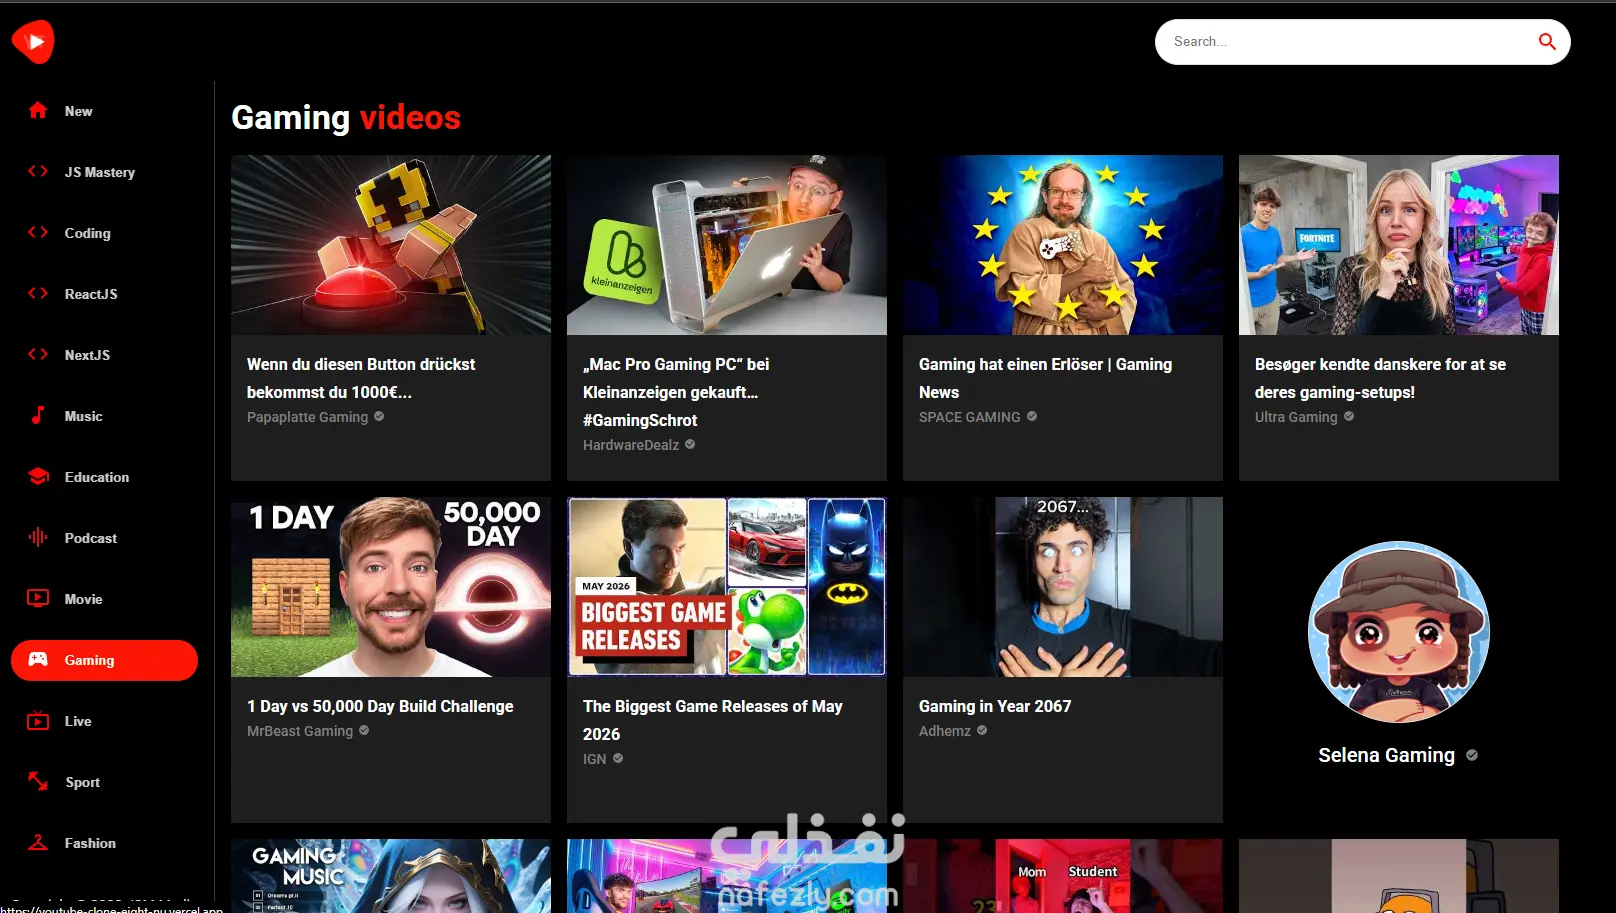The width and height of the screenshot is (1616, 913).
Task: Click title 'Besøger kendte danskere' video
Action: pos(1380,378)
